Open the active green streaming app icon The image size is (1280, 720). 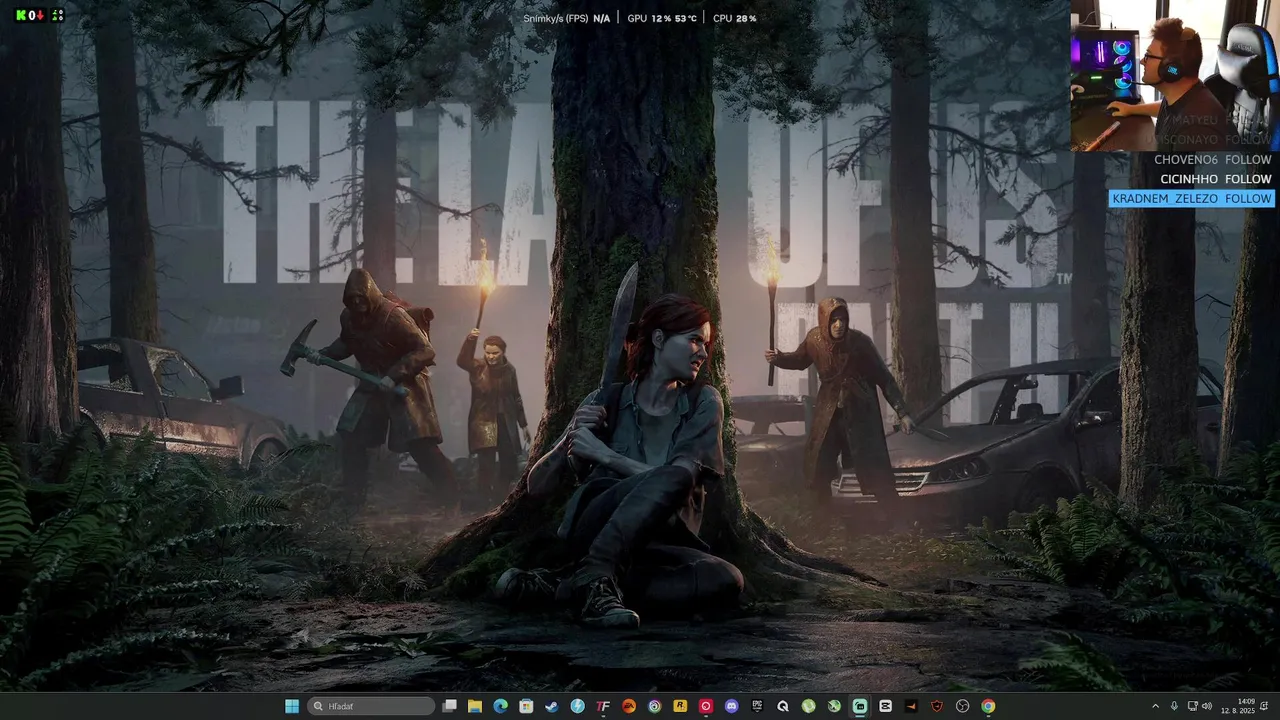click(859, 706)
